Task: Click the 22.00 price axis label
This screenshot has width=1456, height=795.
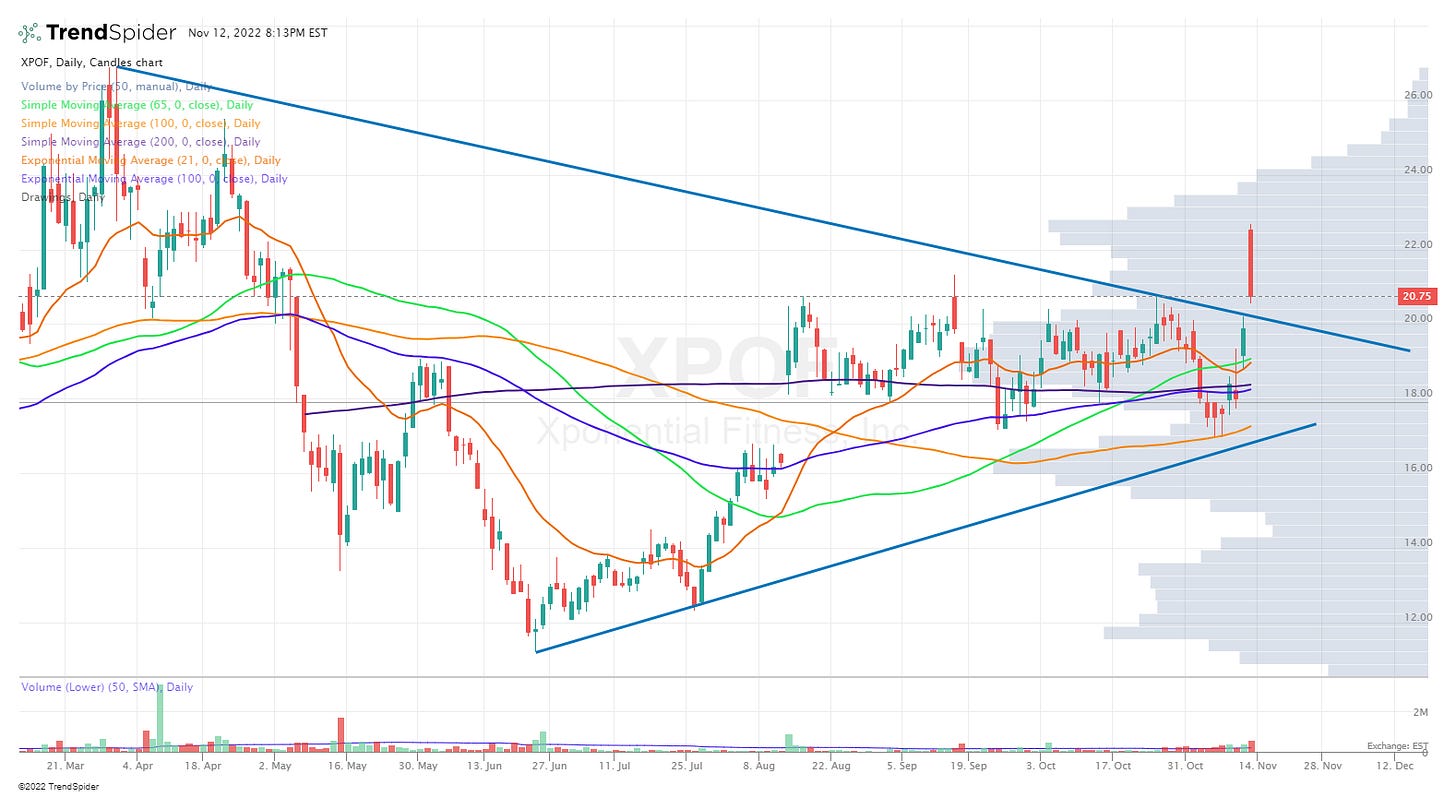Action: 1416,245
